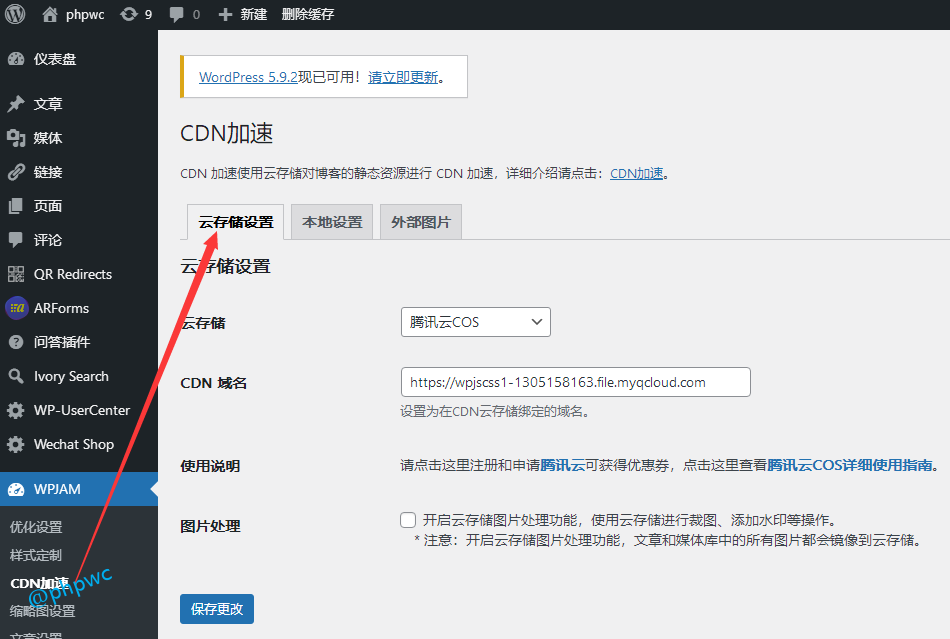The width and height of the screenshot is (950, 639).
Task: Switch to the 外部图片 tab
Action: coord(421,222)
